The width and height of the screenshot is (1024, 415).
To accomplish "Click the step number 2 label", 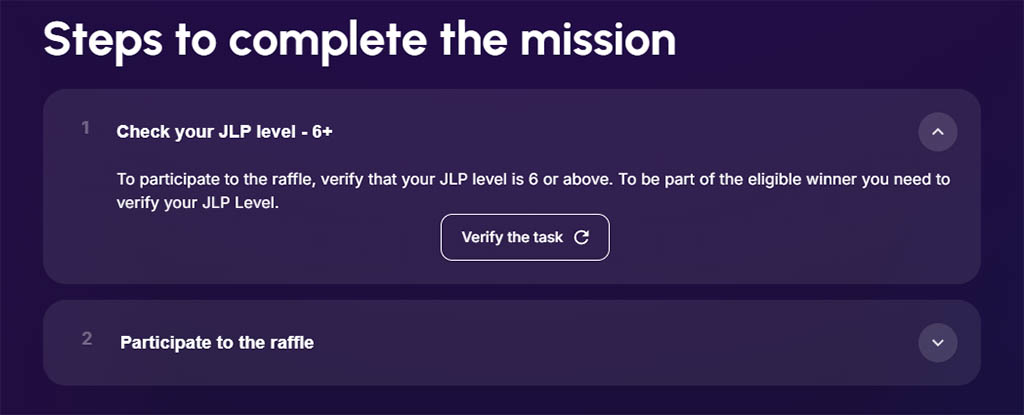I will [x=87, y=339].
